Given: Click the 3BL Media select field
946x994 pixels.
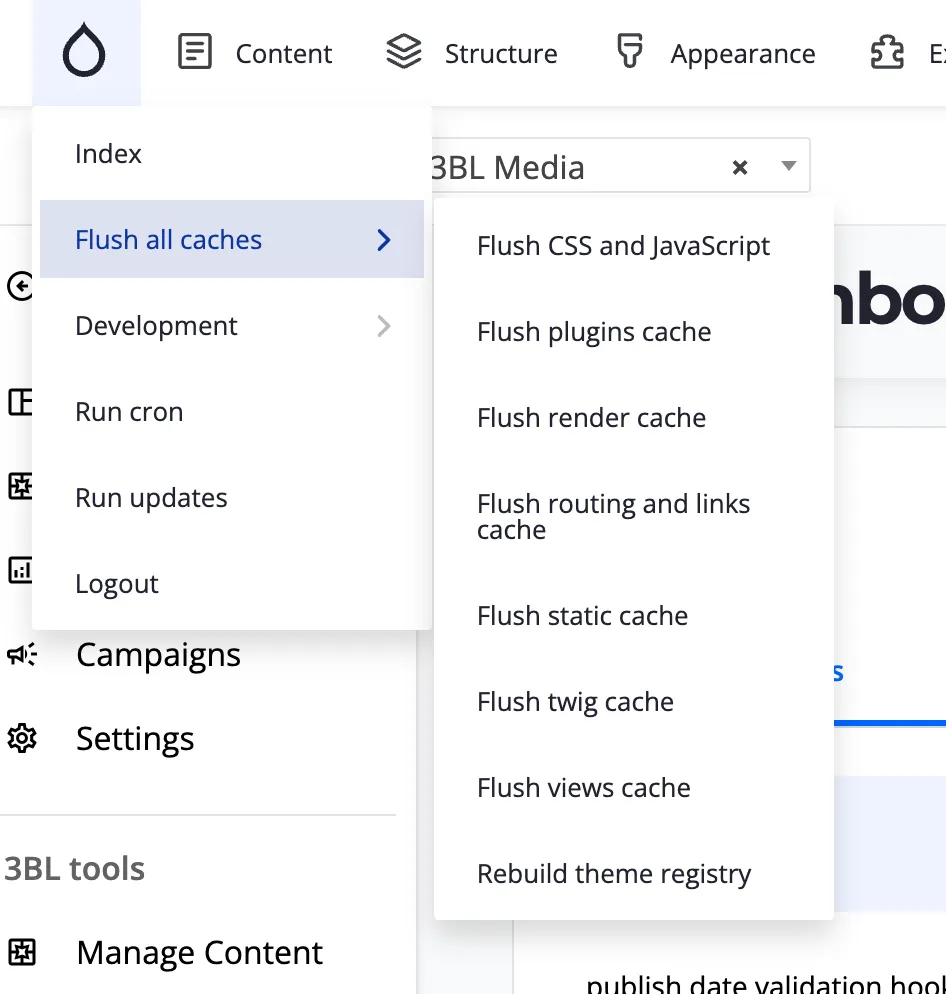Looking at the screenshot, I should point(620,165).
